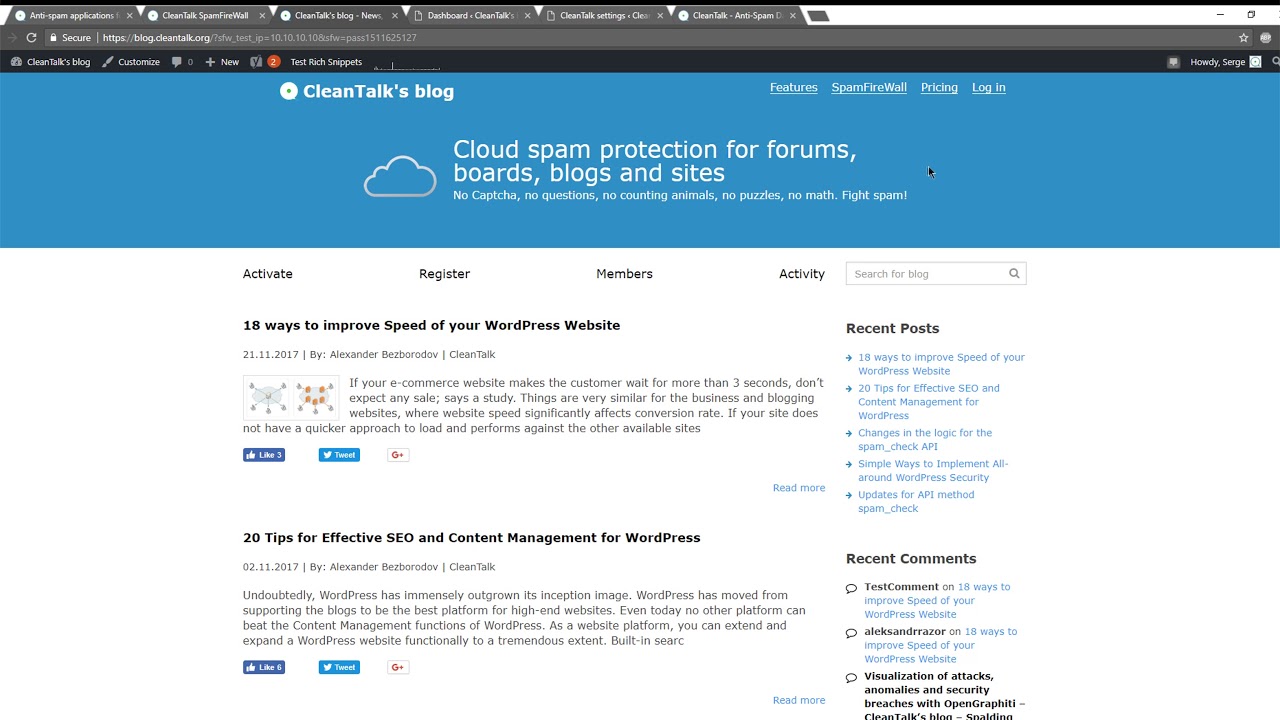This screenshot has width=1280, height=720.
Task: Open recent post Updates for API method spam_check
Action: (916, 502)
